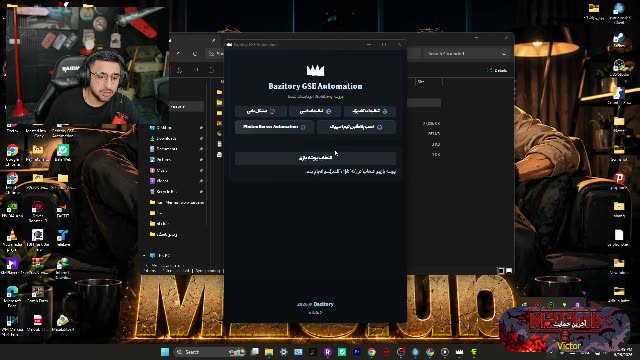
Task: Click the wide game folder selection button
Action: pos(315,158)
